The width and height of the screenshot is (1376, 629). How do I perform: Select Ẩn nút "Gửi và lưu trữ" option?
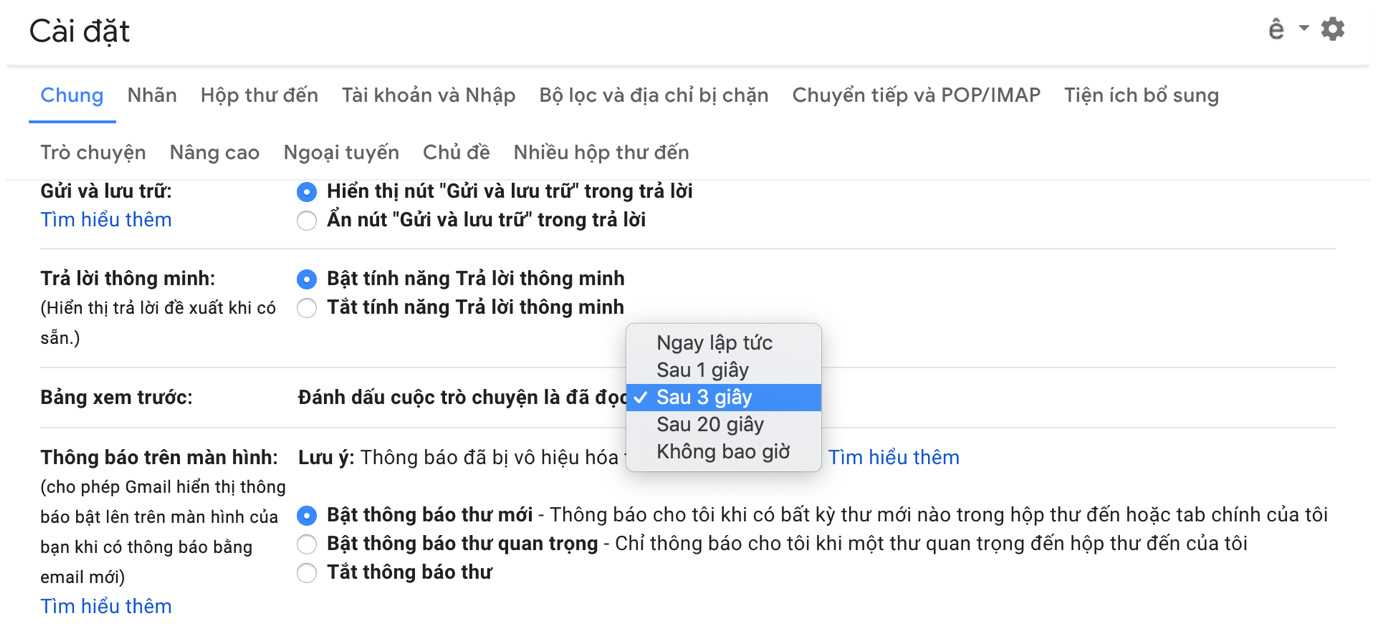[x=307, y=221]
